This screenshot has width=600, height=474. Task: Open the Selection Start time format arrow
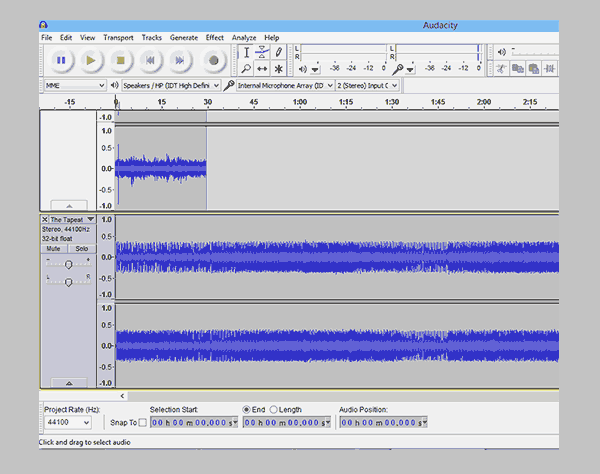[235, 423]
